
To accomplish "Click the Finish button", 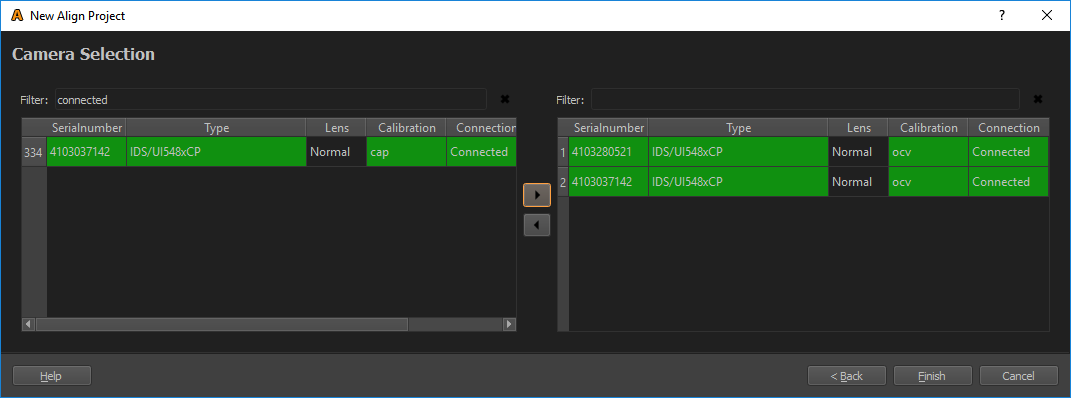I will 932,376.
